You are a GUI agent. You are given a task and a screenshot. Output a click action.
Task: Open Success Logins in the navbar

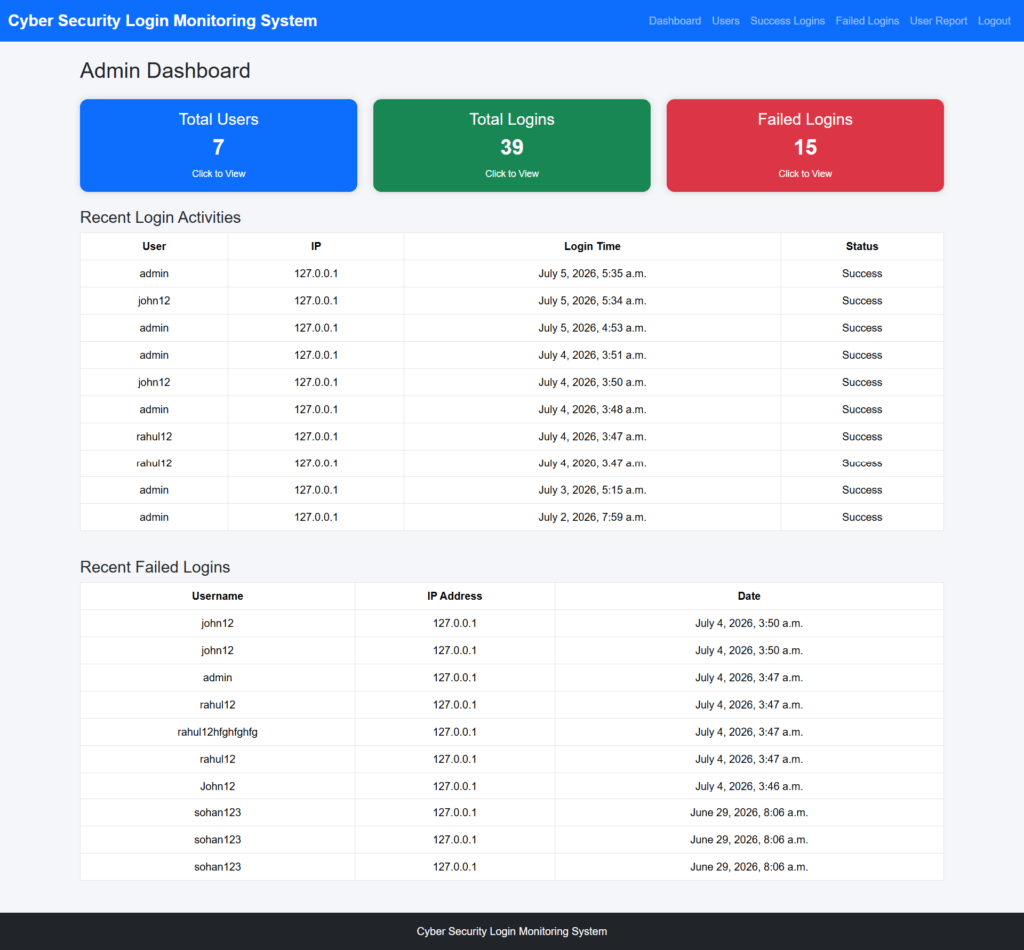(787, 21)
